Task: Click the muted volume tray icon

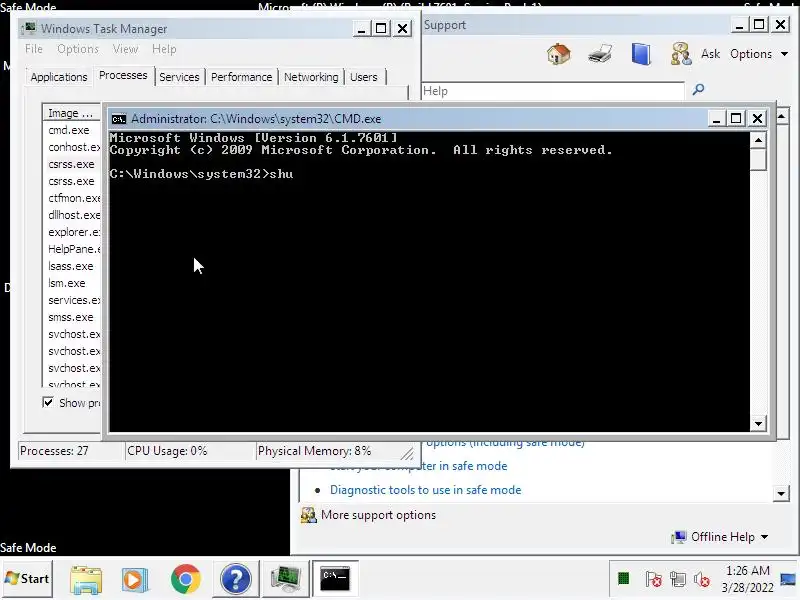Action: coord(702,579)
